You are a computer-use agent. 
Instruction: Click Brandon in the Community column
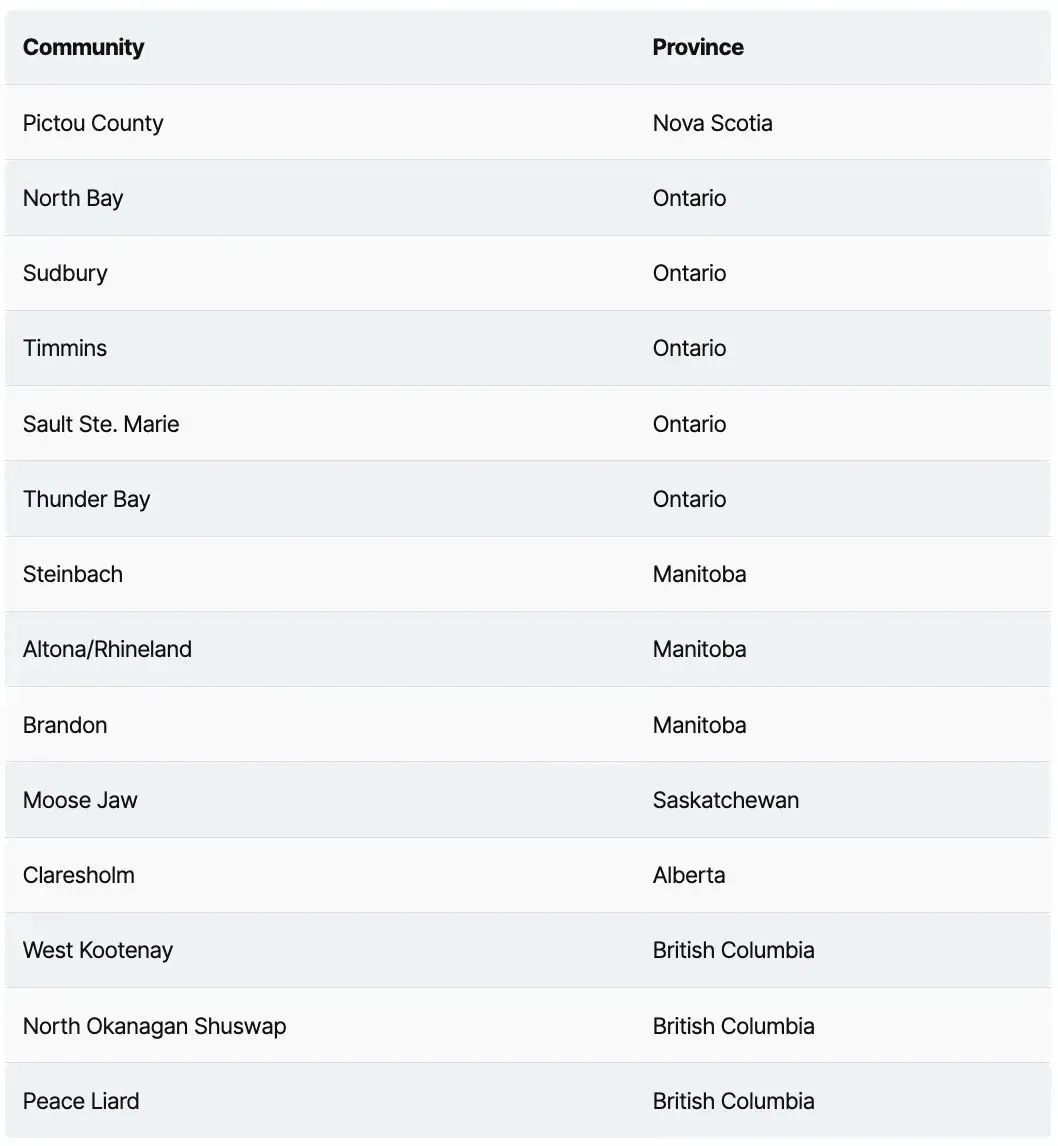coord(65,725)
